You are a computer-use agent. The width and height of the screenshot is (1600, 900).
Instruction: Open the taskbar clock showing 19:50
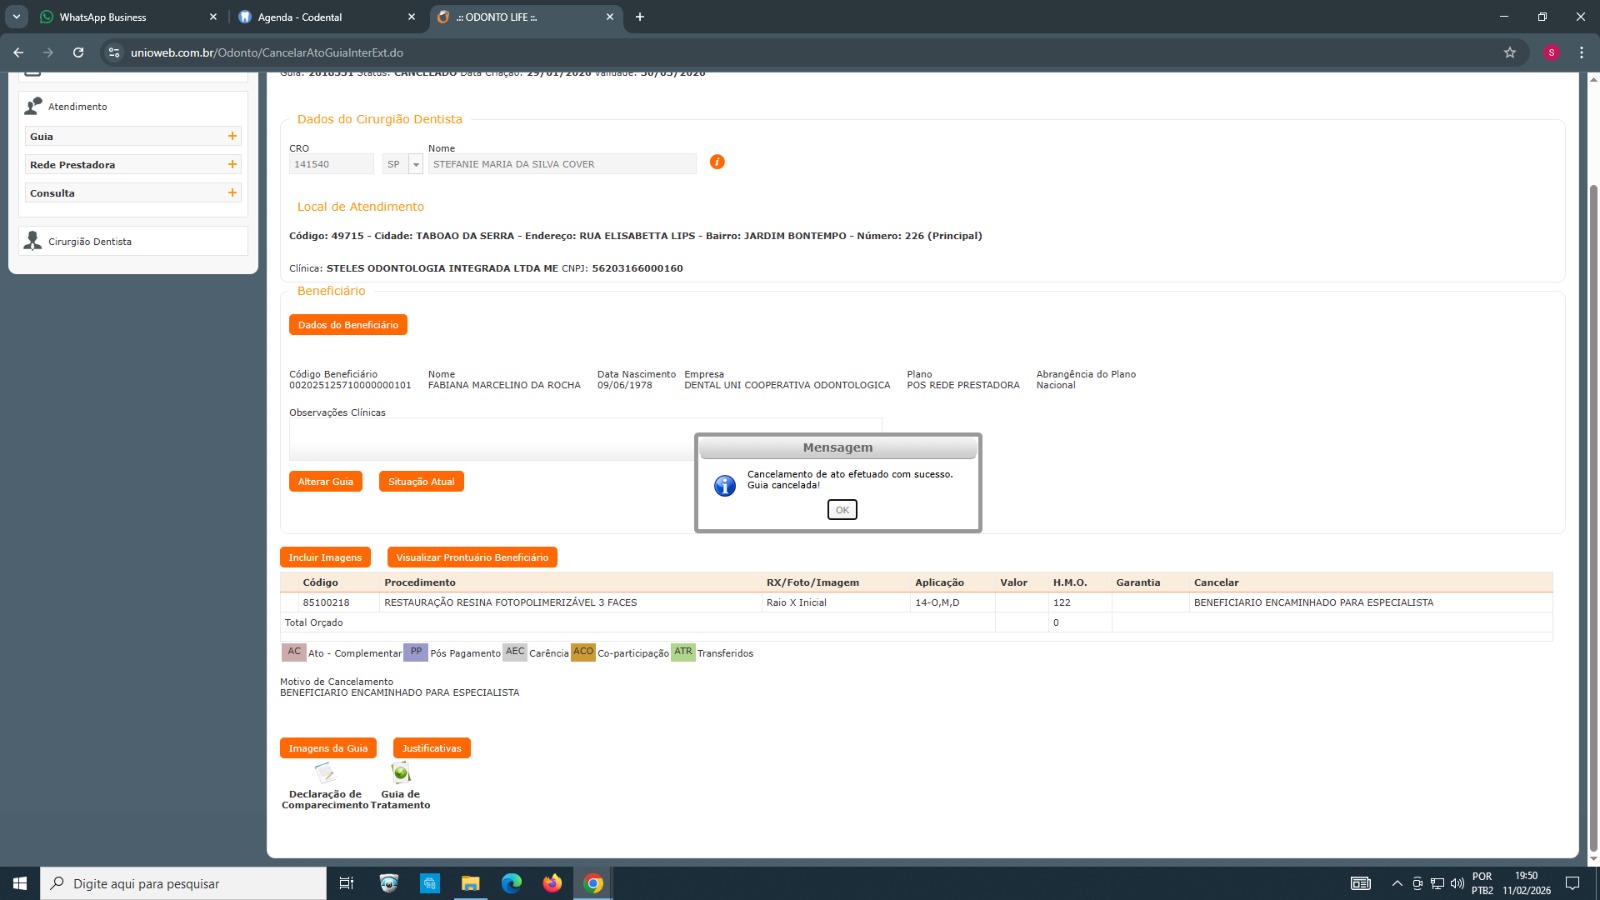point(1526,883)
